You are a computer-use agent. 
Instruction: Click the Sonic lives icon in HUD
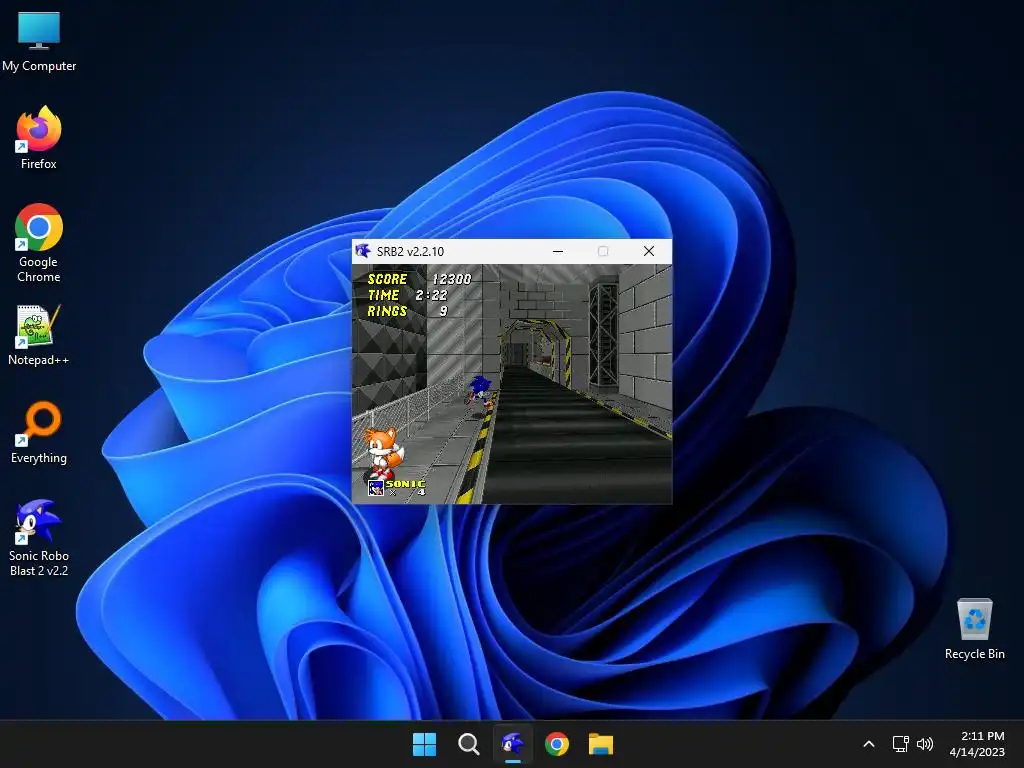click(x=376, y=487)
